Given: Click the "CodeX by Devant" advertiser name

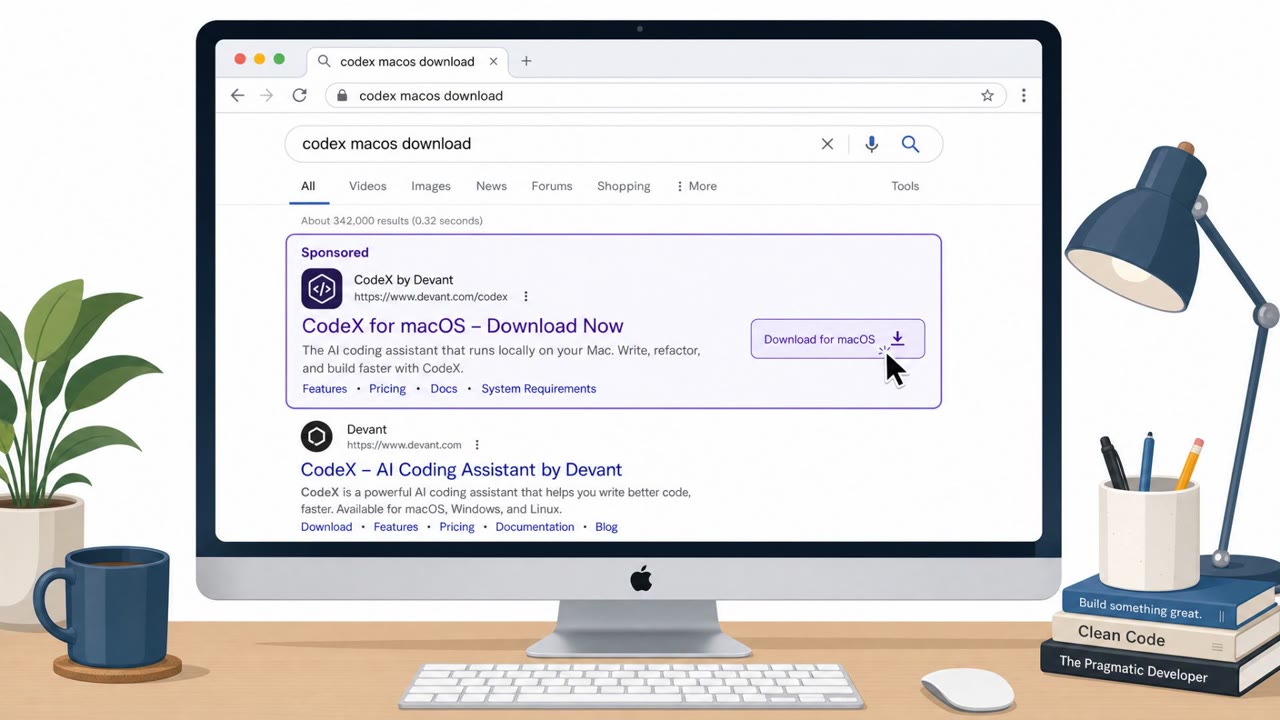Looking at the screenshot, I should click(x=404, y=280).
